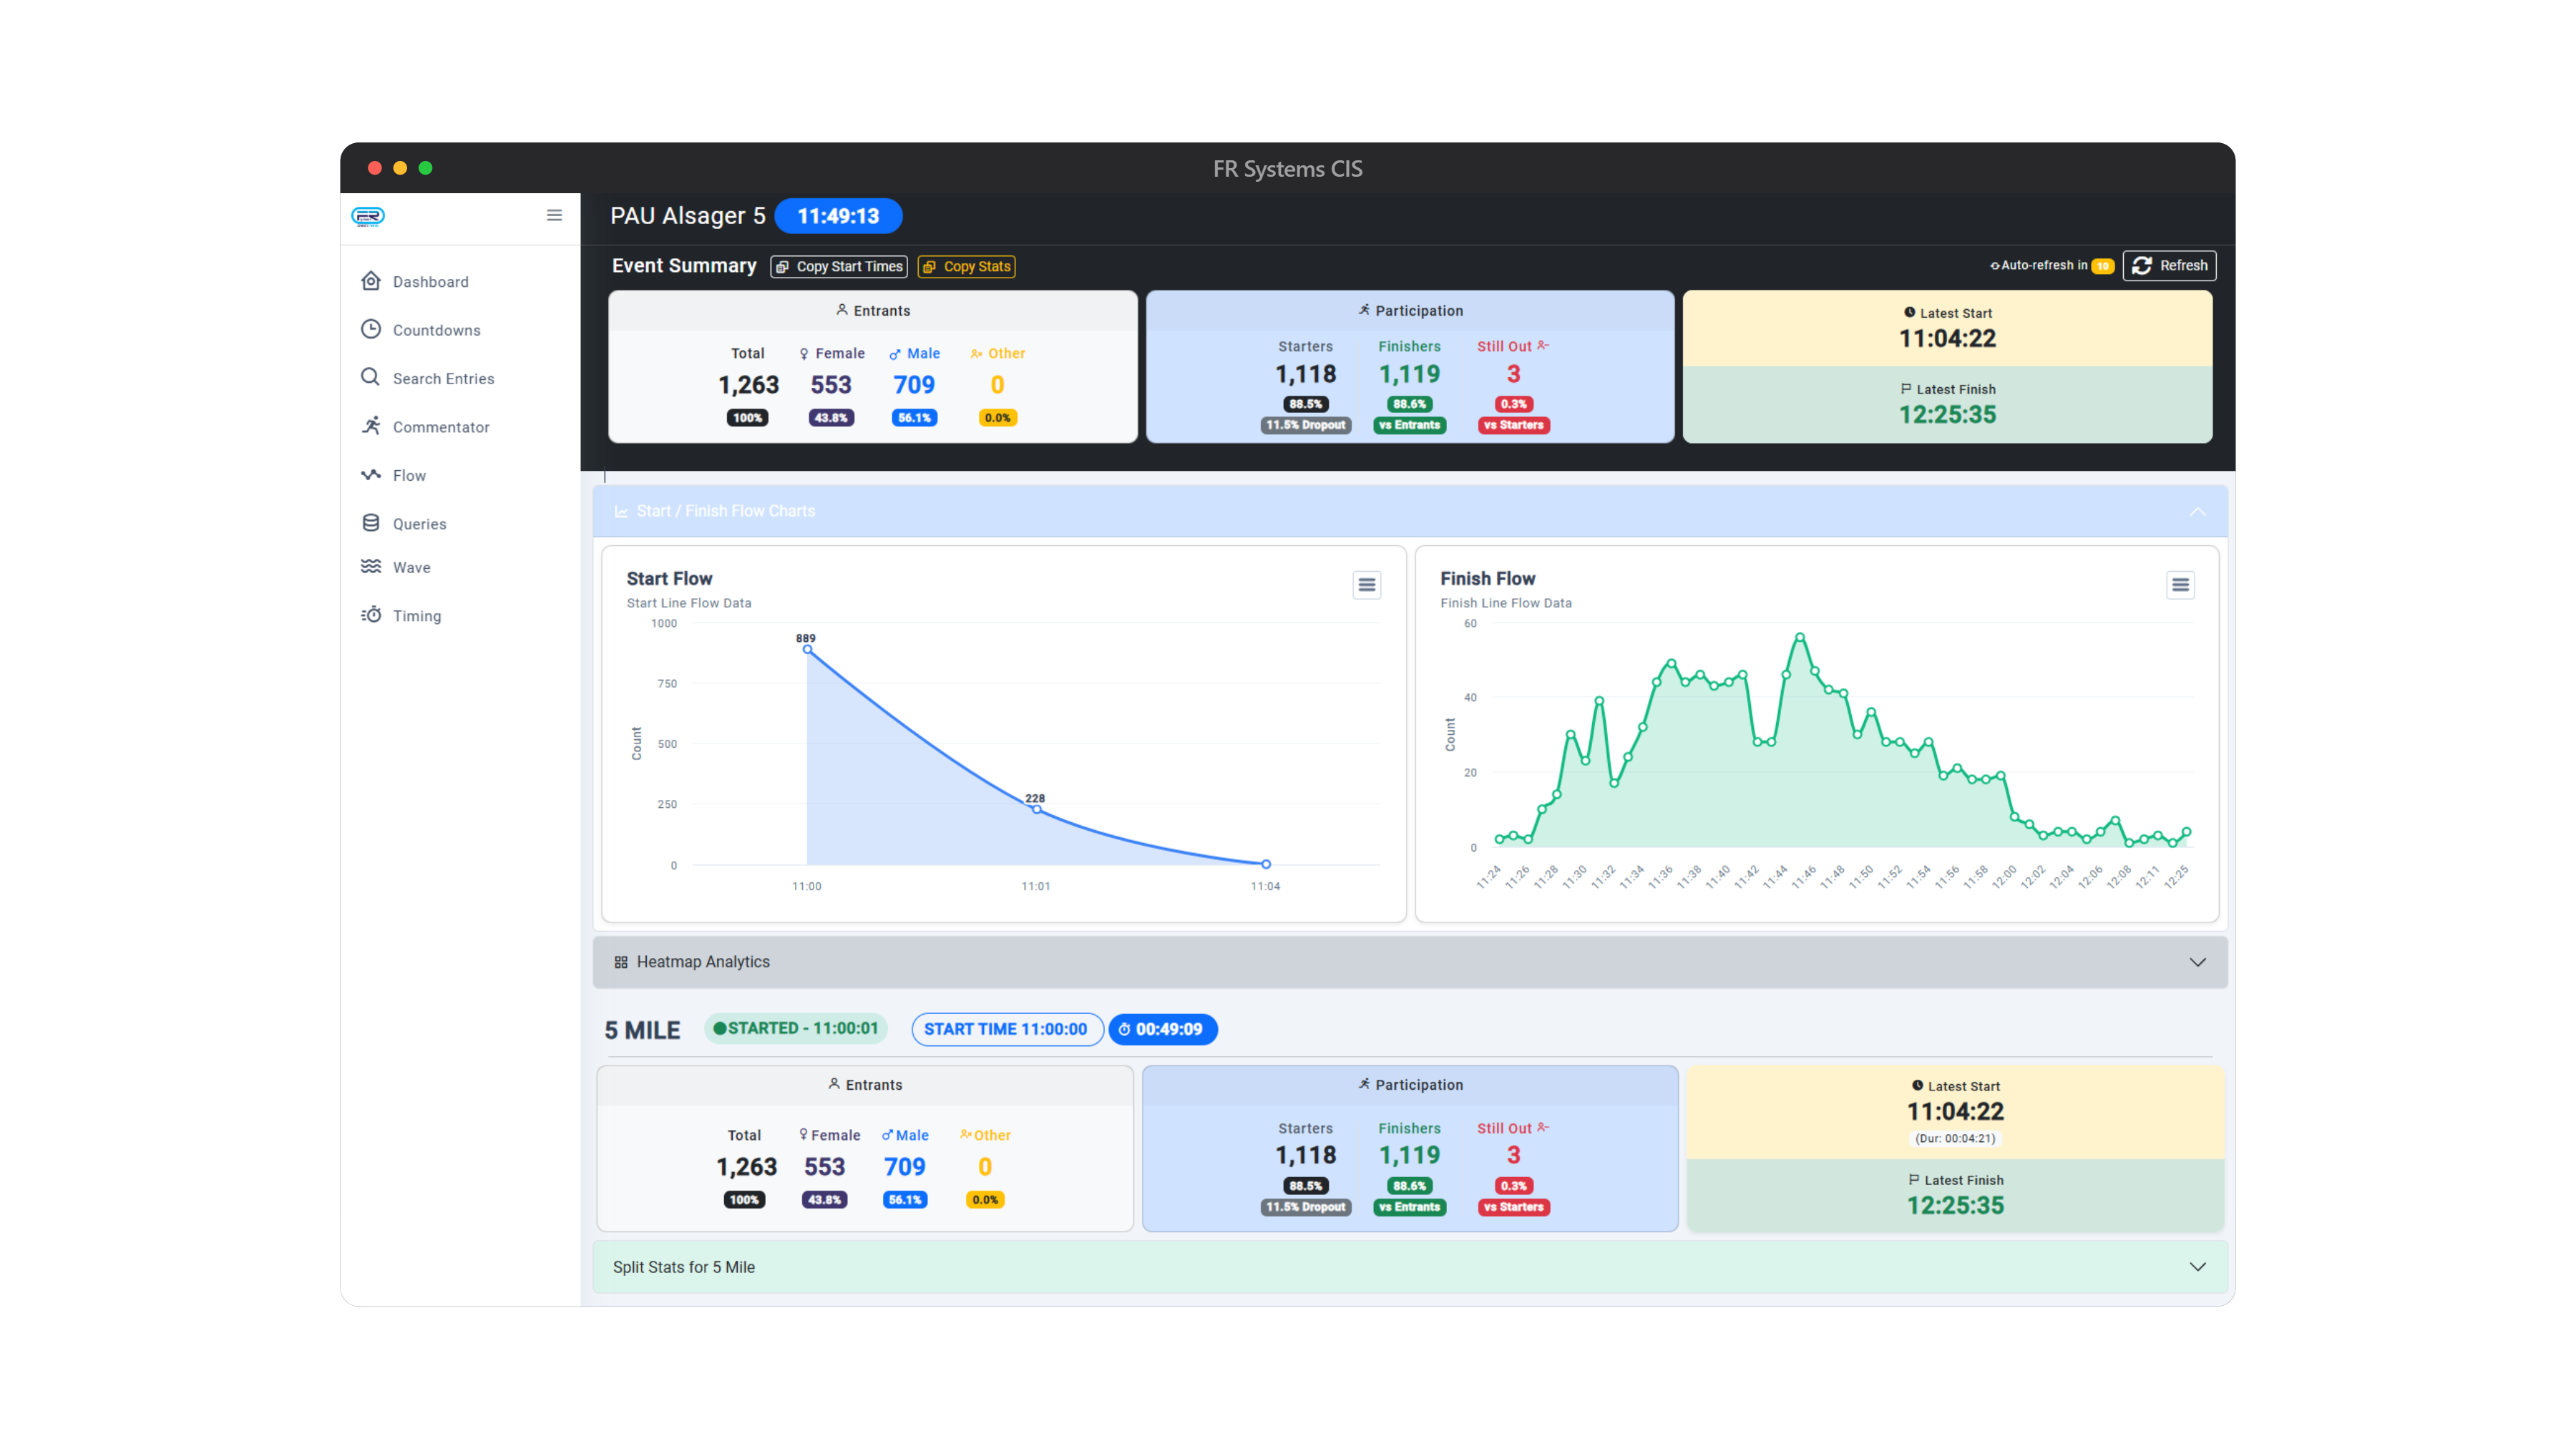The width and height of the screenshot is (2576, 1449).
Task: Open the Commentator runner icon
Action: 370,426
